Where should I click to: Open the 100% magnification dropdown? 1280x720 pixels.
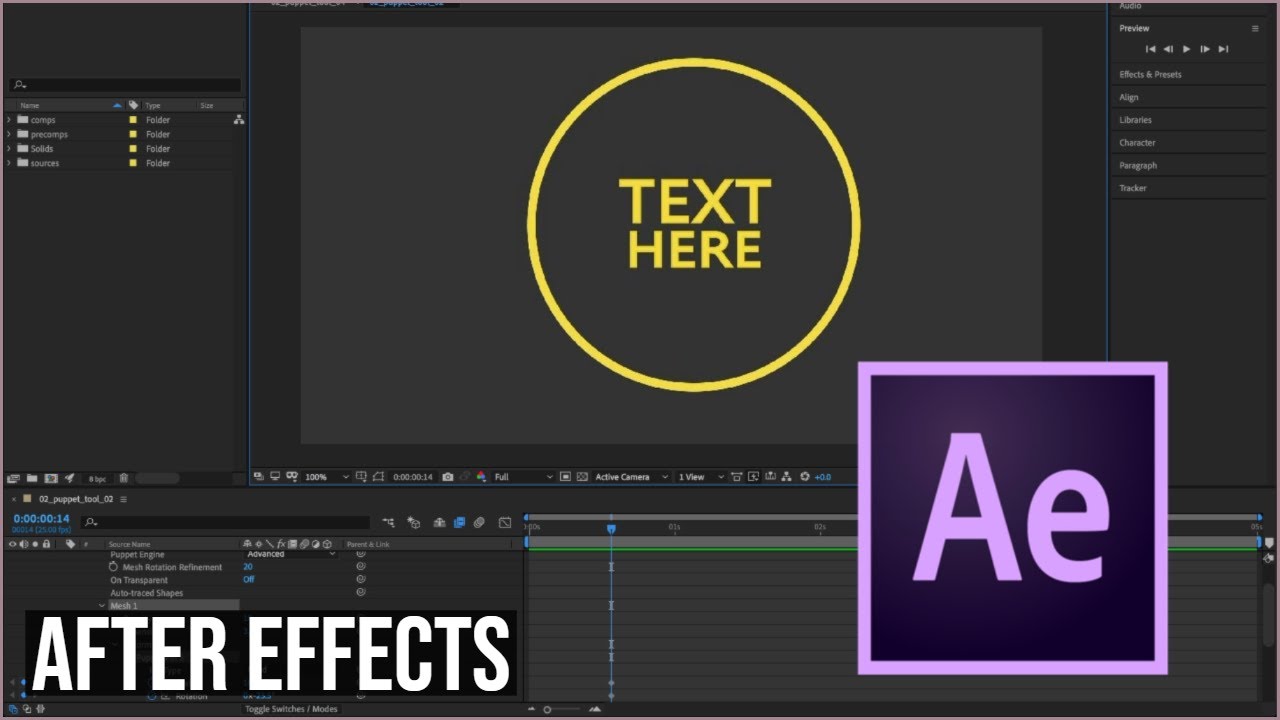click(327, 477)
